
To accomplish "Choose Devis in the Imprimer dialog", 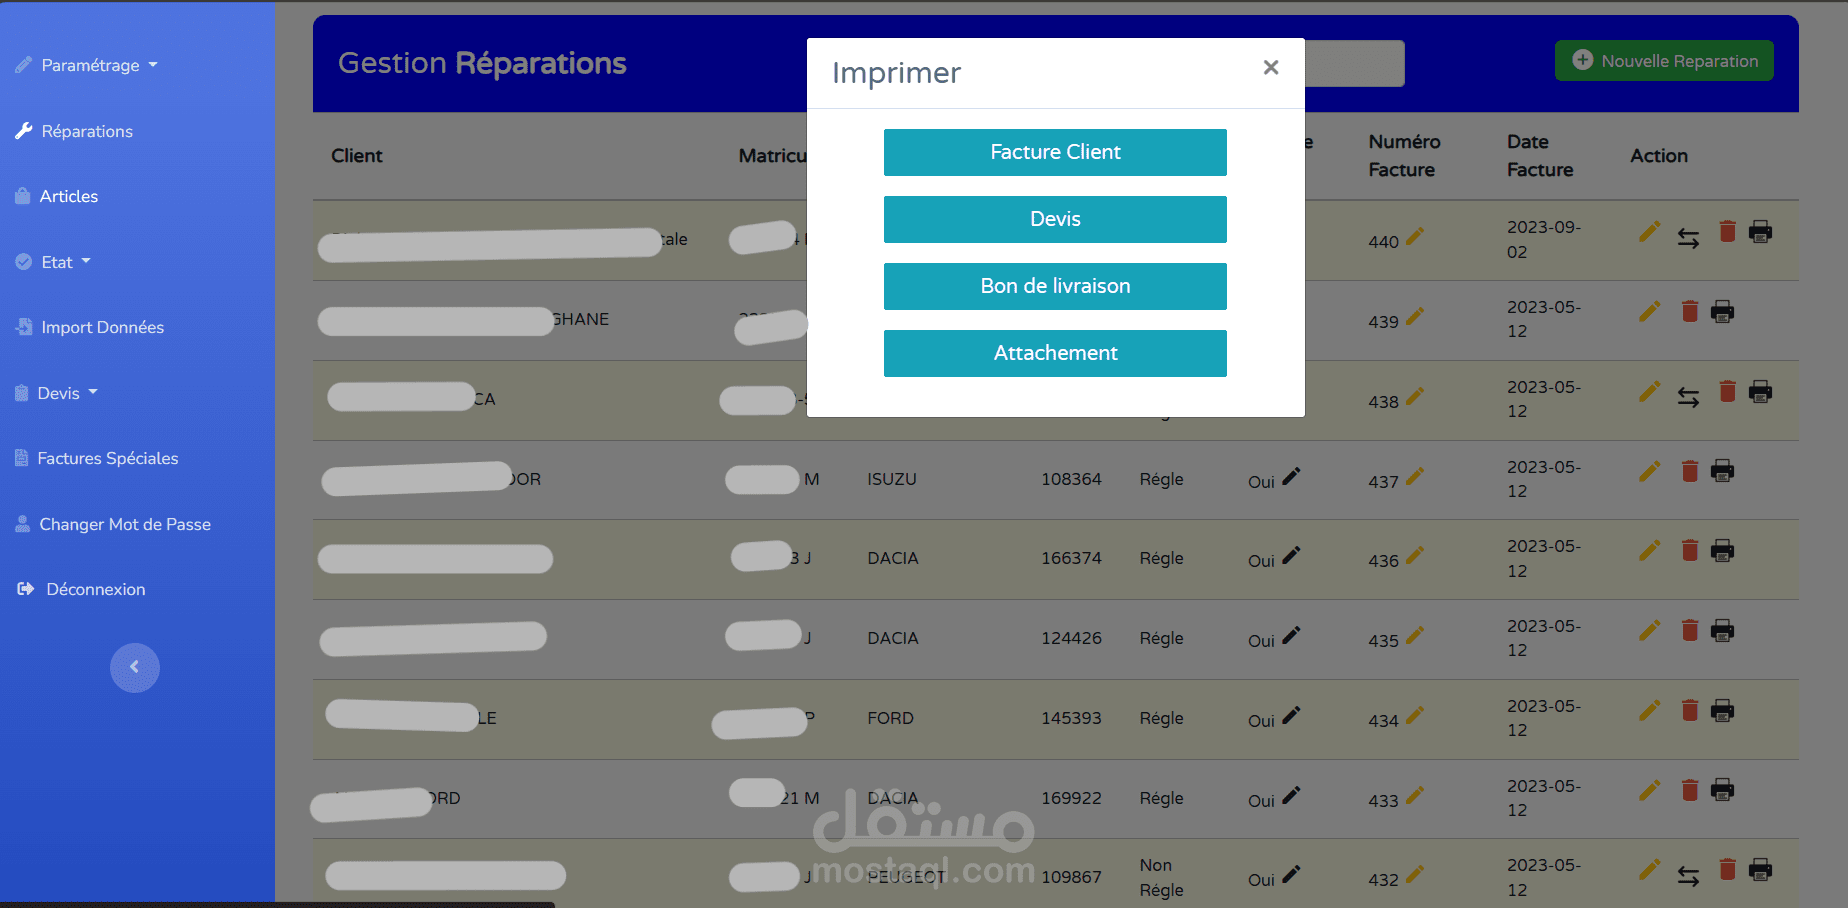I will tap(1055, 219).
